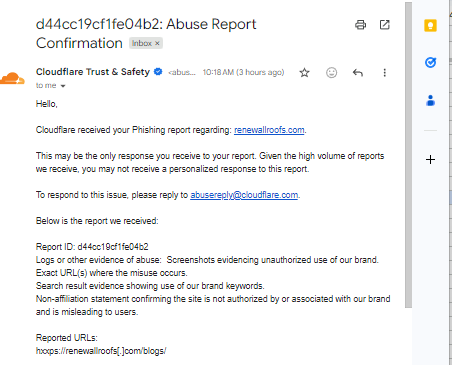
Task: Print this email using the printer icon
Action: pos(360,25)
